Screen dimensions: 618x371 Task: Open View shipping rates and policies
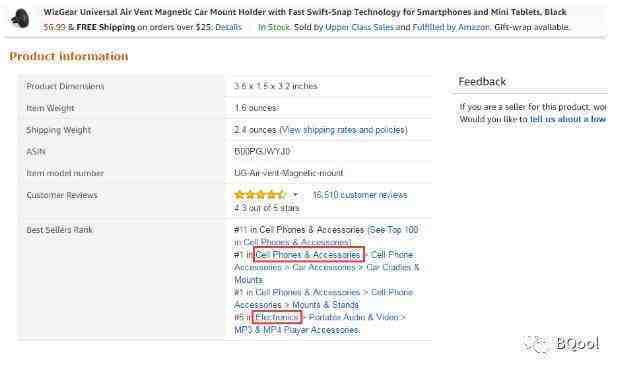click(343, 130)
